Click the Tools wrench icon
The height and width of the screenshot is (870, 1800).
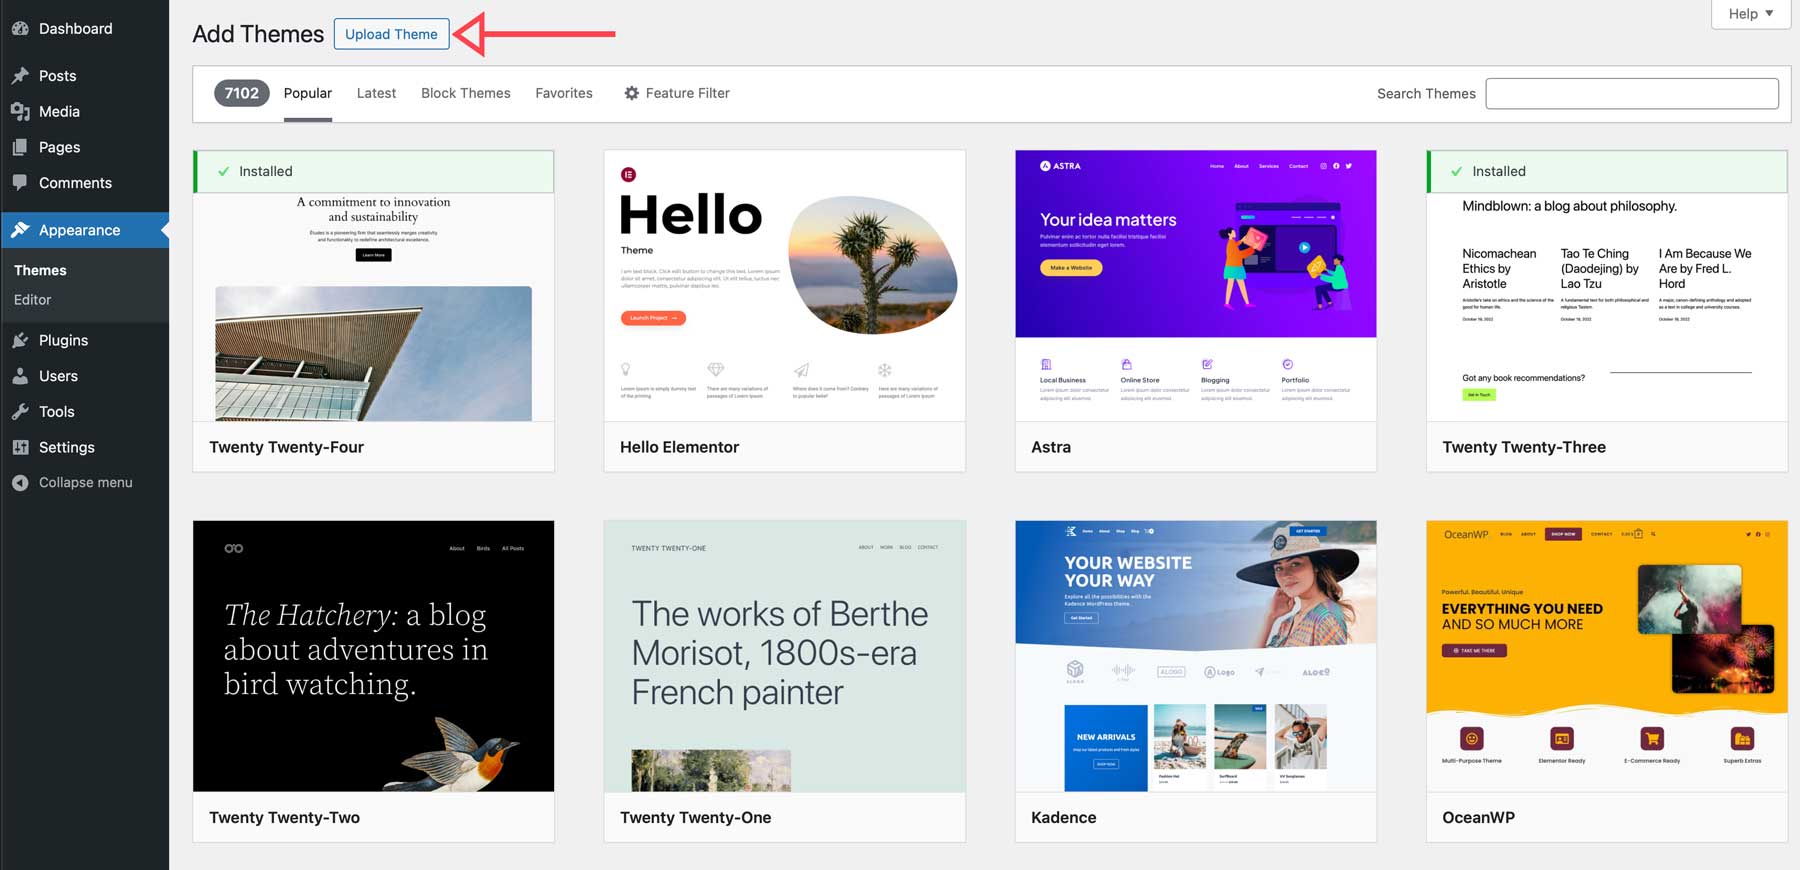pyautogui.click(x=20, y=412)
